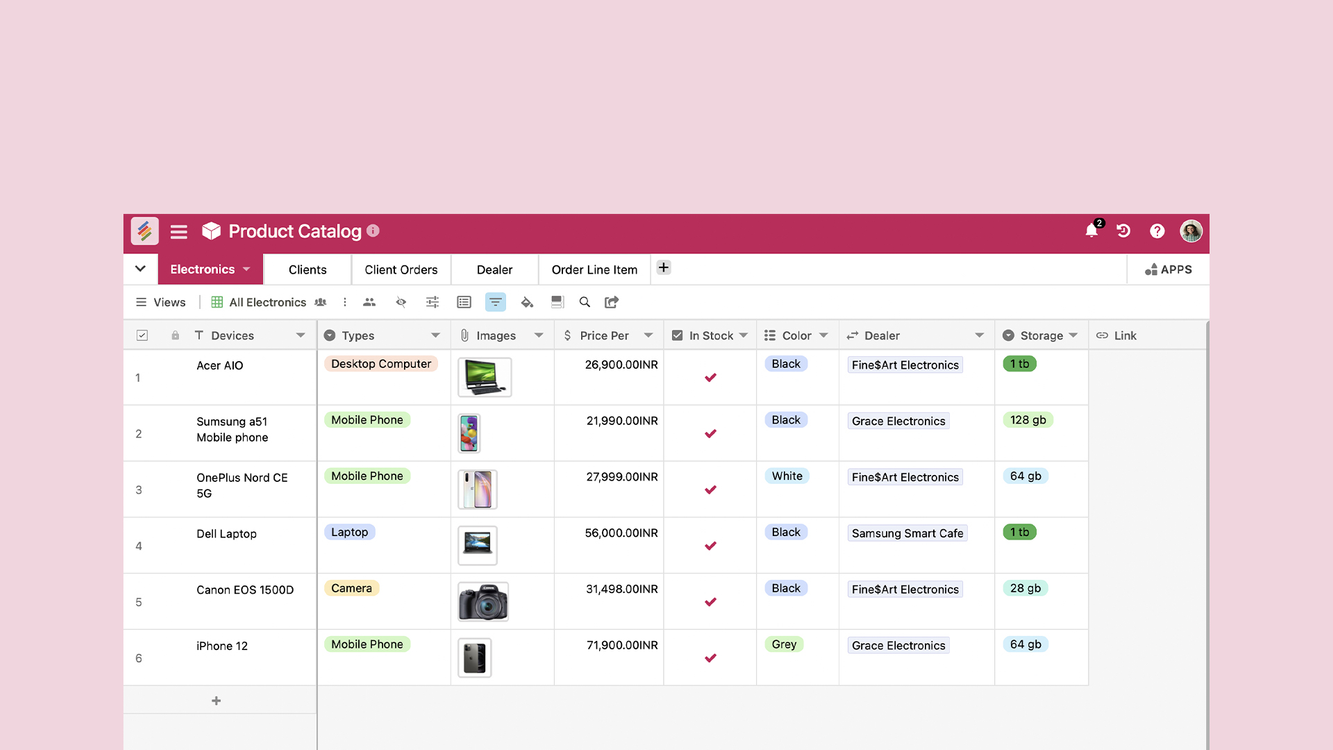Open the Electronics tab dropdown arrow
1333x750 pixels.
pos(247,269)
